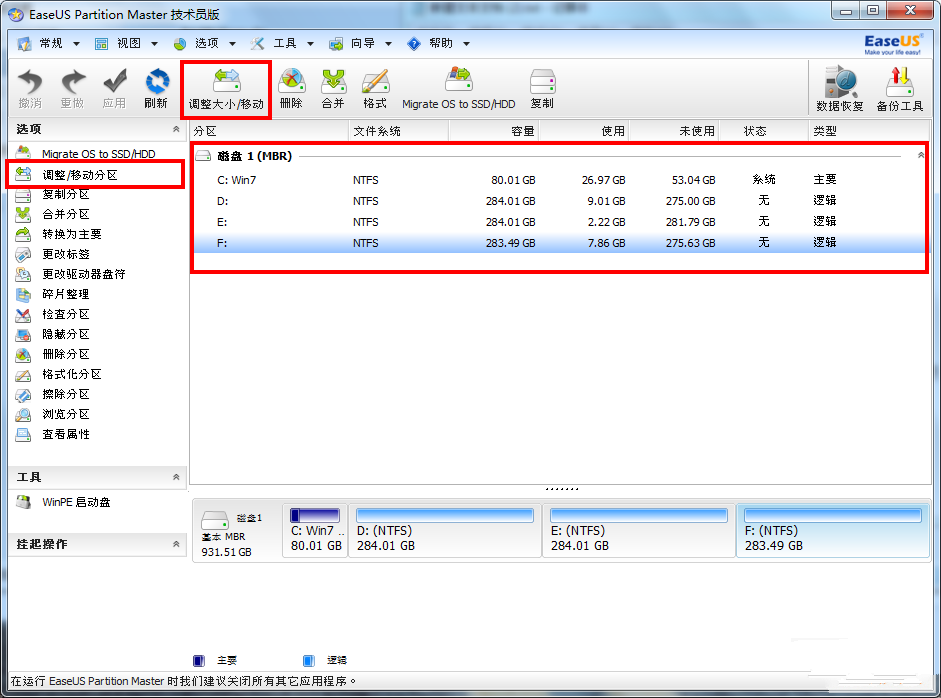Select C: Win7 partition row
The image size is (941, 698).
[x=559, y=179]
